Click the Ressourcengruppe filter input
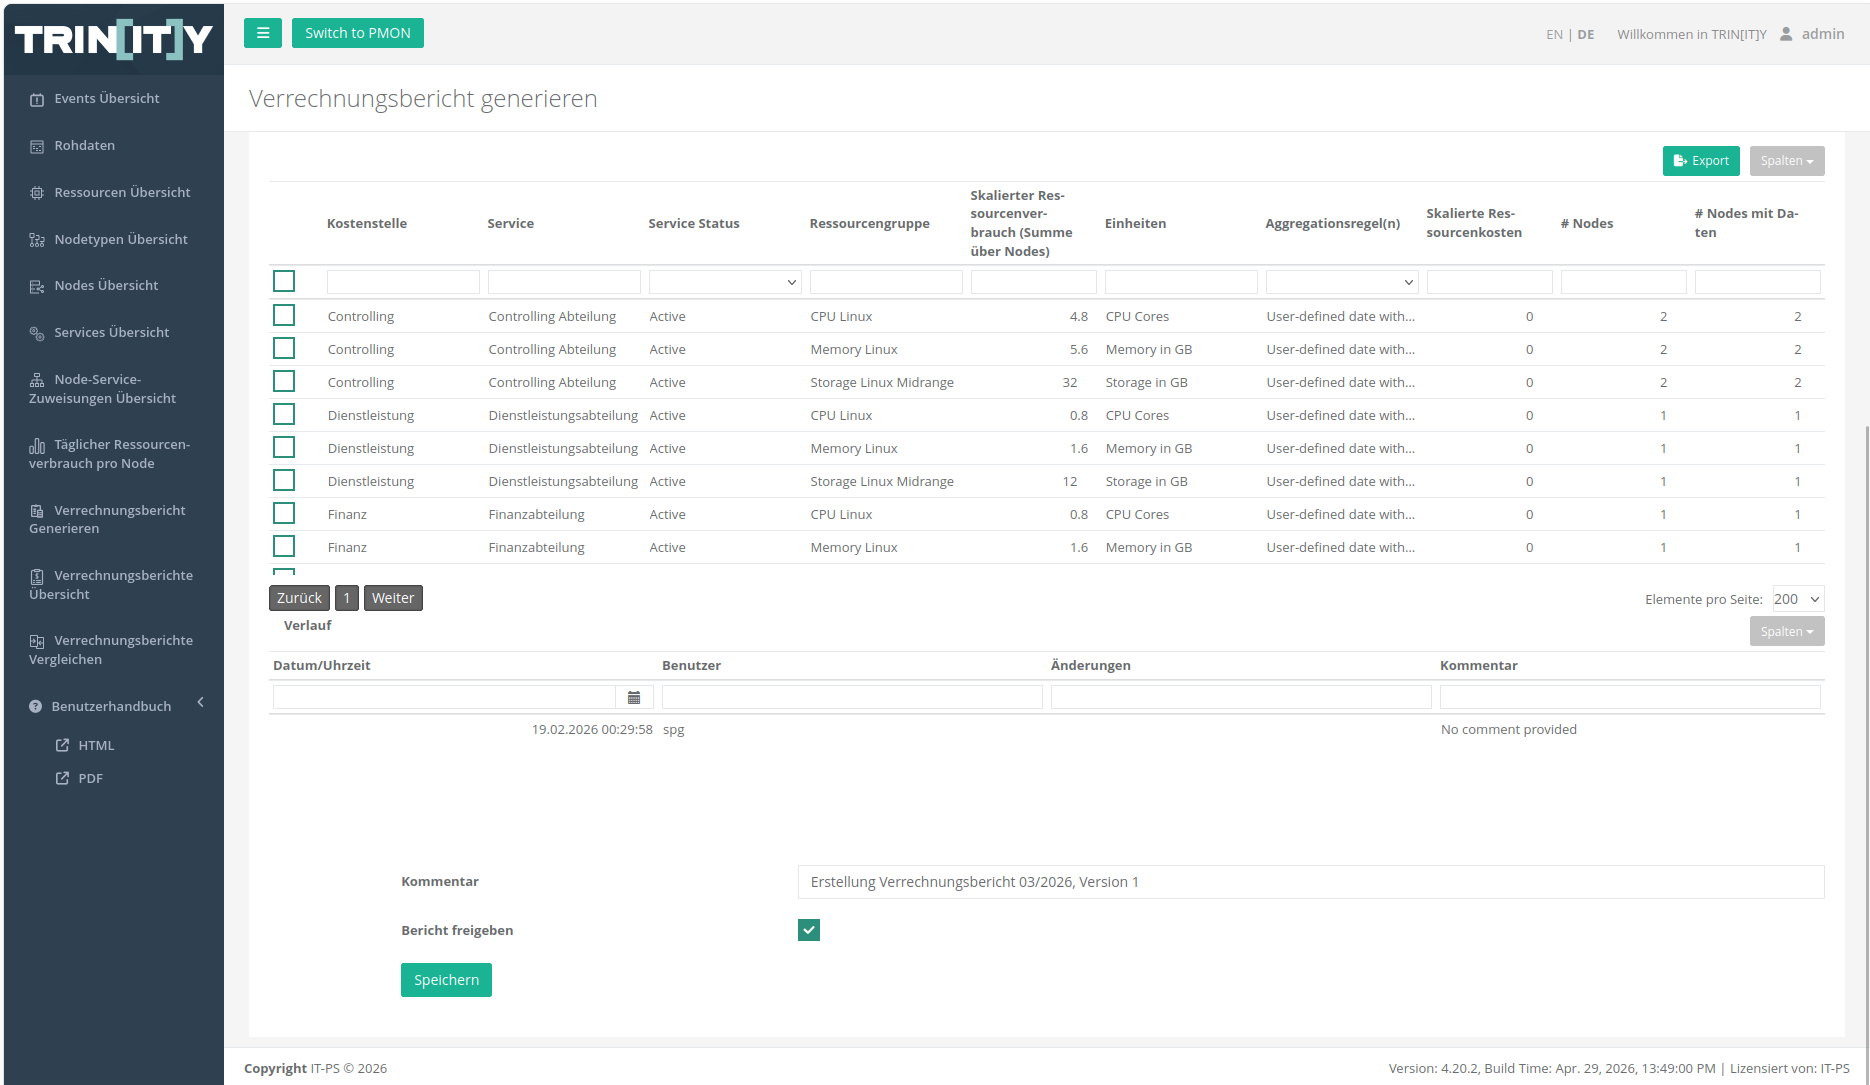Screen dimensions: 1870x1085 point(886,282)
